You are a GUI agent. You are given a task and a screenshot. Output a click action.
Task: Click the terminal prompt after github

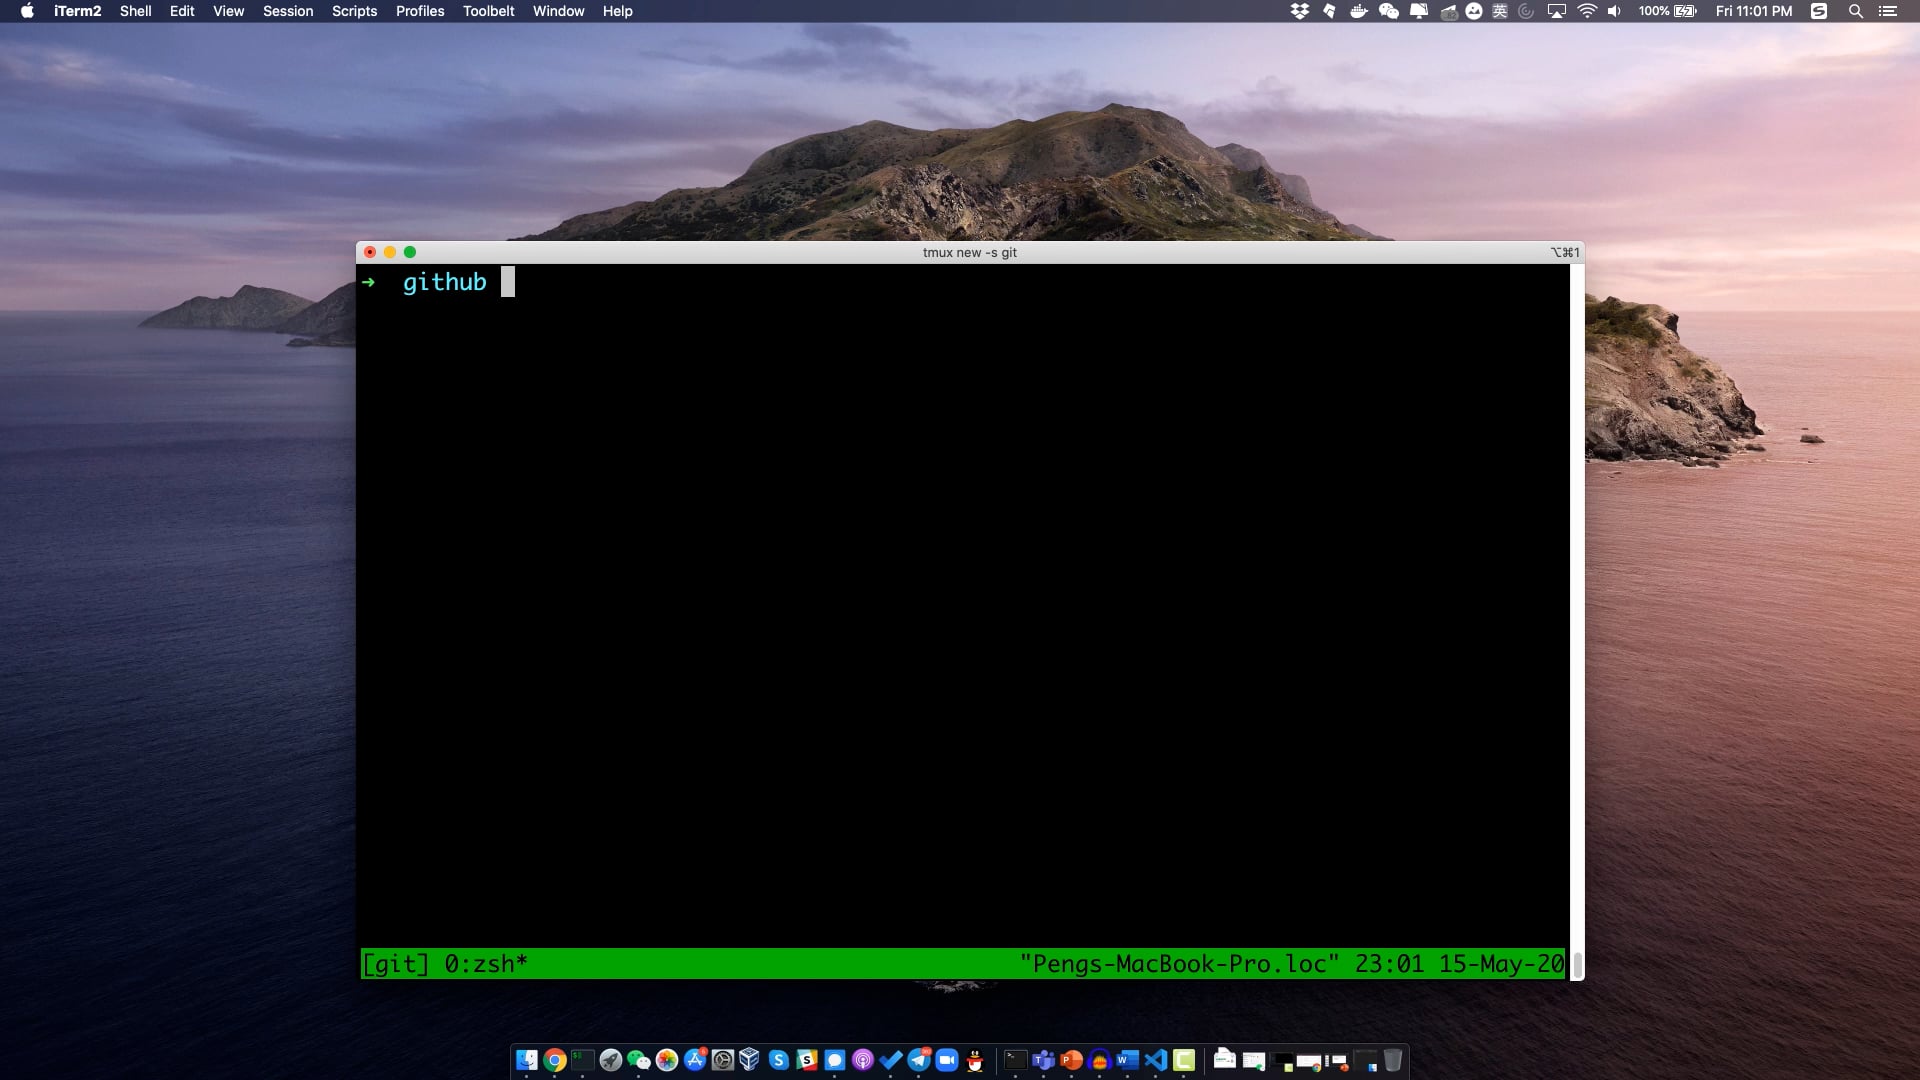508,282
